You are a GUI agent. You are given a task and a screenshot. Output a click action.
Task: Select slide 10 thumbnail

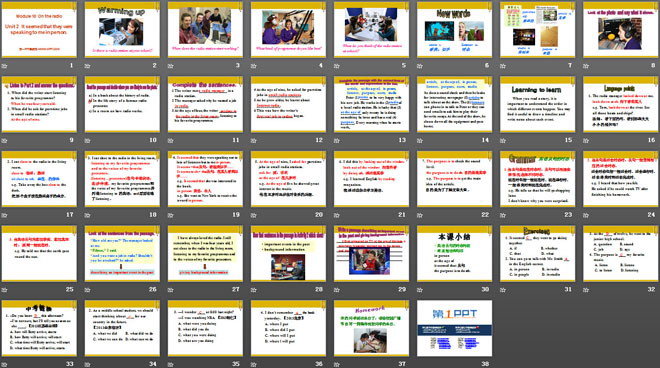click(x=122, y=104)
